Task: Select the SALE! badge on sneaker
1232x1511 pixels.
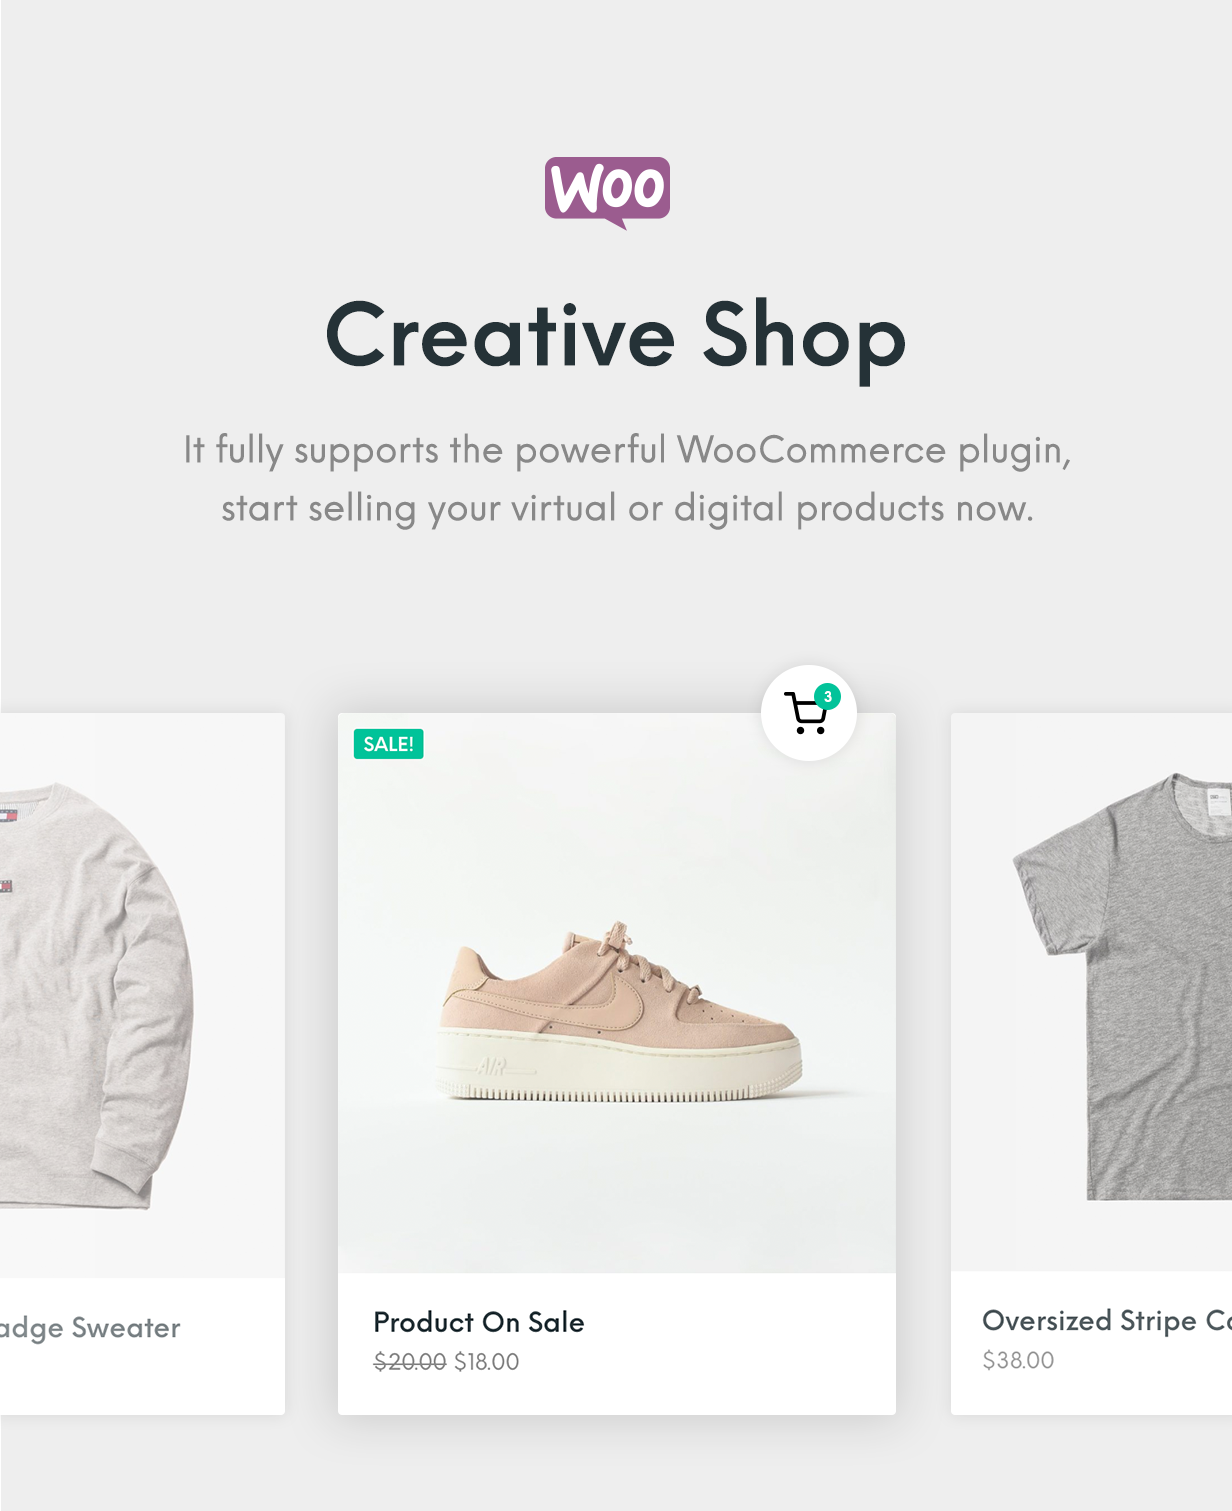Action: (x=388, y=744)
